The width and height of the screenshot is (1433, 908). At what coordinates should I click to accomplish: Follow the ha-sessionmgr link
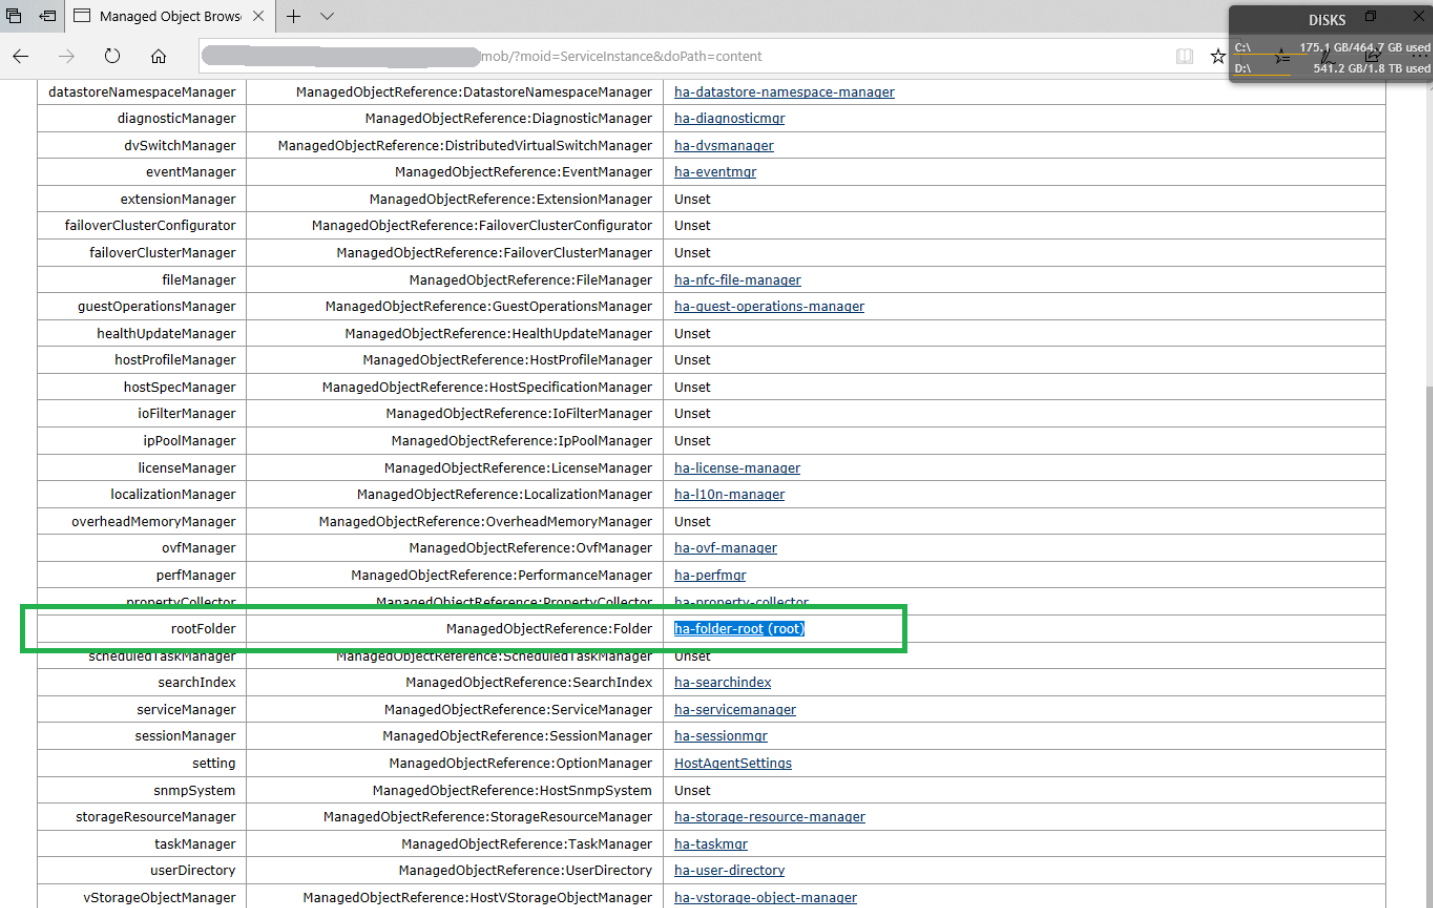720,736
